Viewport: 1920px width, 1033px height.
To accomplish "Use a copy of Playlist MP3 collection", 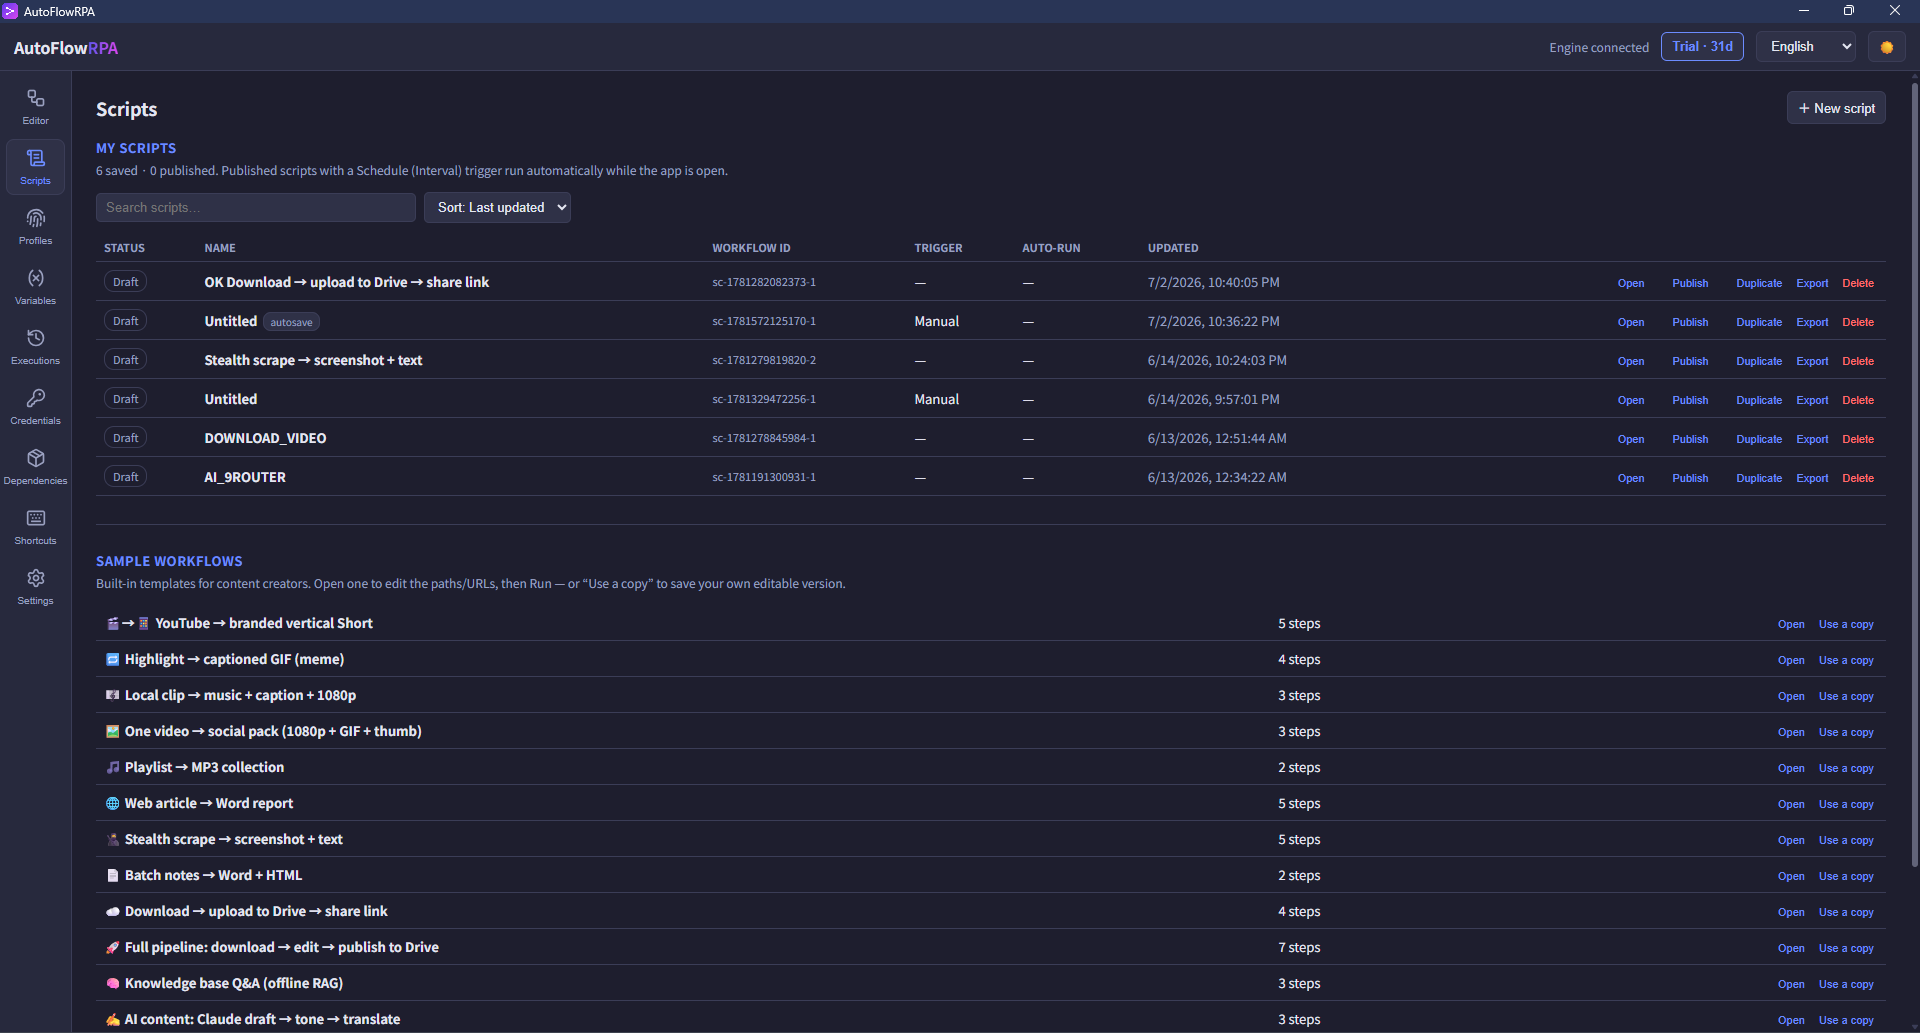I will point(1846,768).
